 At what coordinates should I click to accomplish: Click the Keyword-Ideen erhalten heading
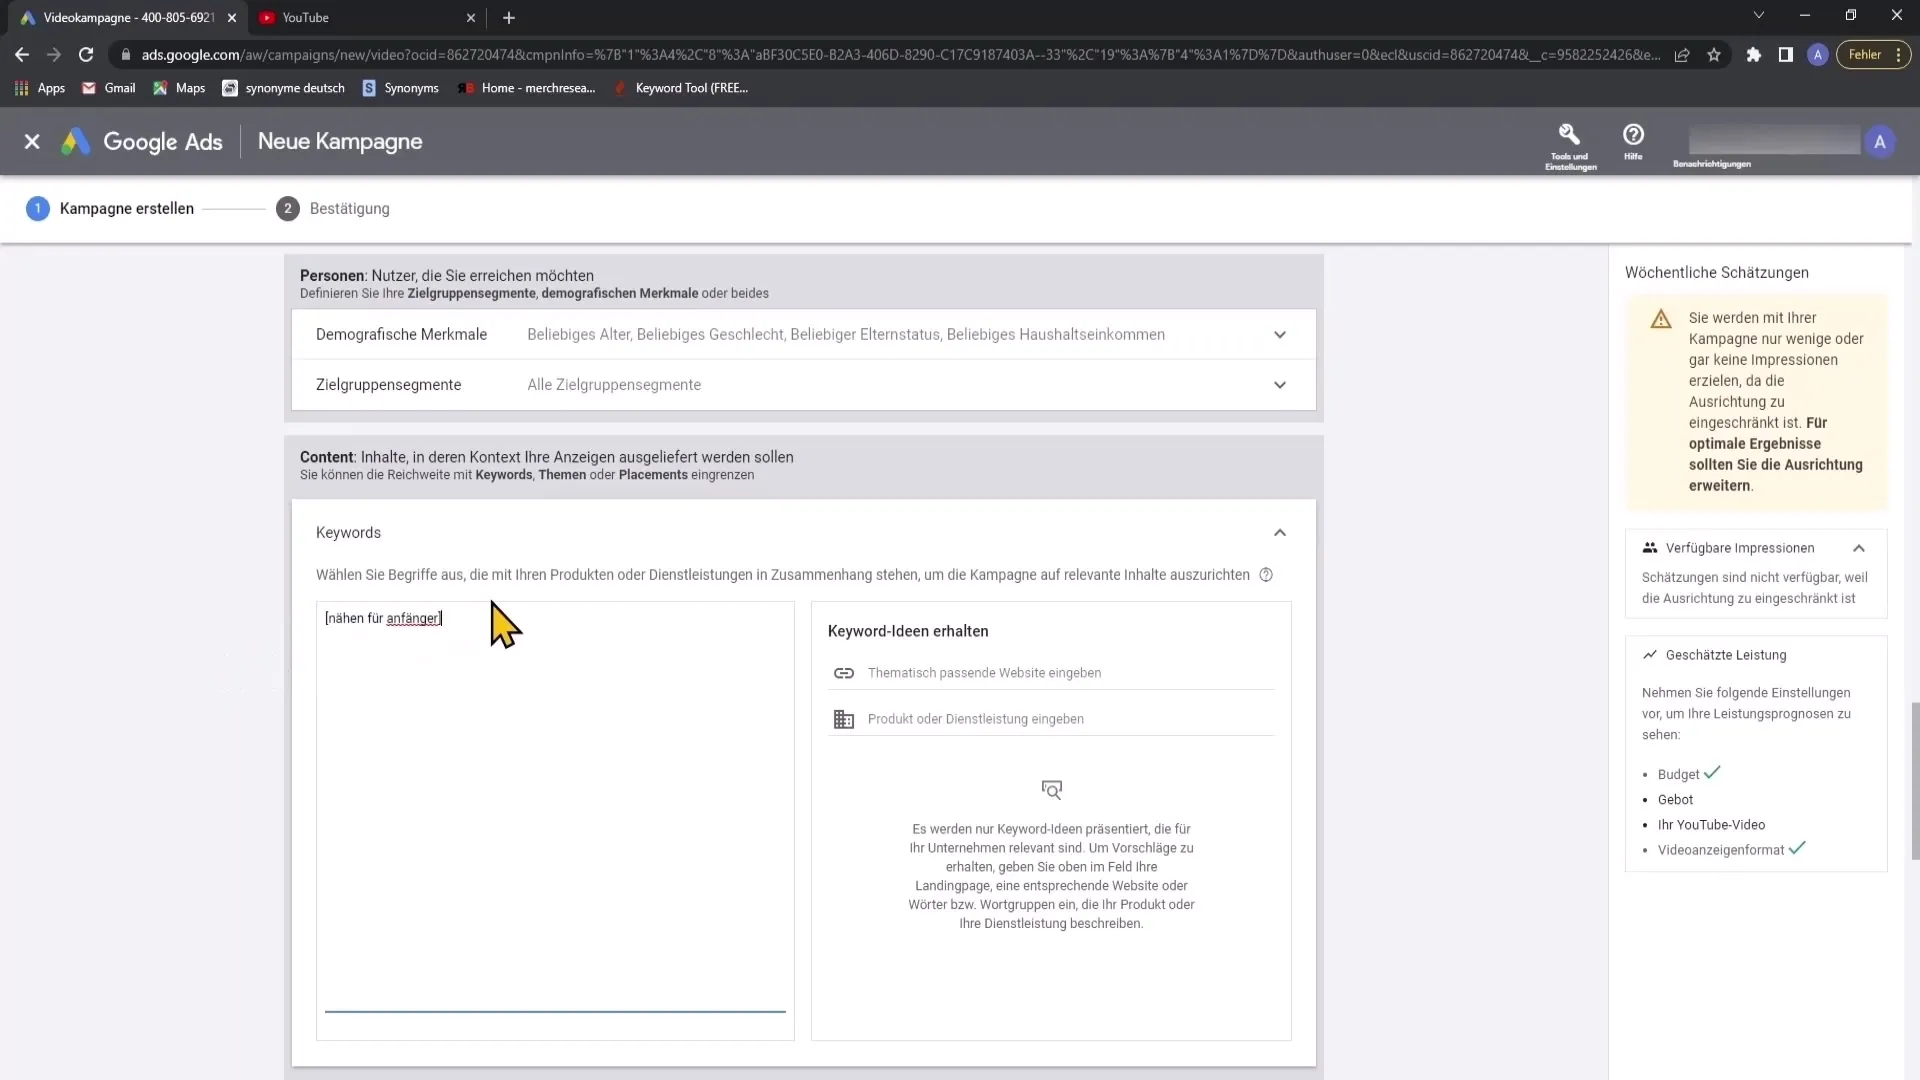click(908, 631)
